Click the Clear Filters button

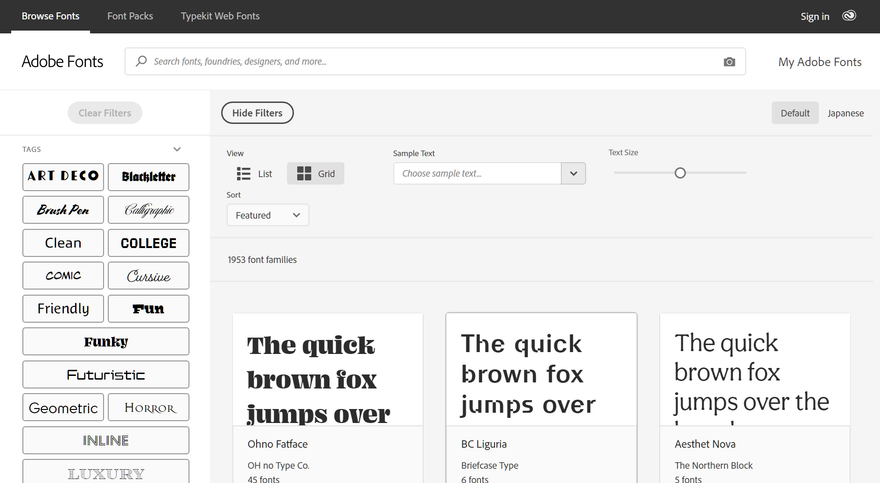point(105,113)
